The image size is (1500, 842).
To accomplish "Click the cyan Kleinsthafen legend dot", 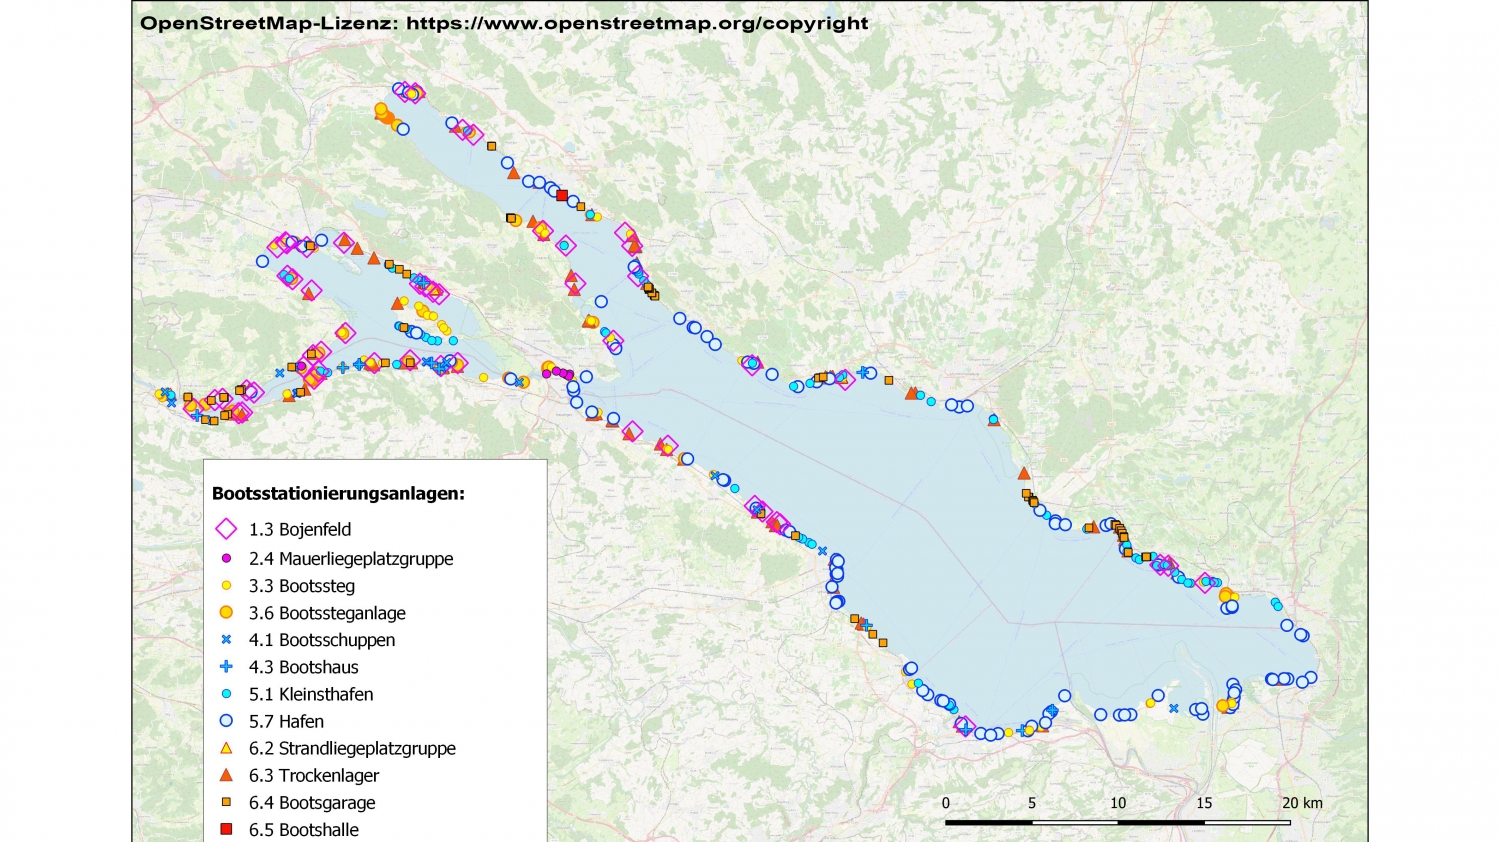I will [226, 693].
